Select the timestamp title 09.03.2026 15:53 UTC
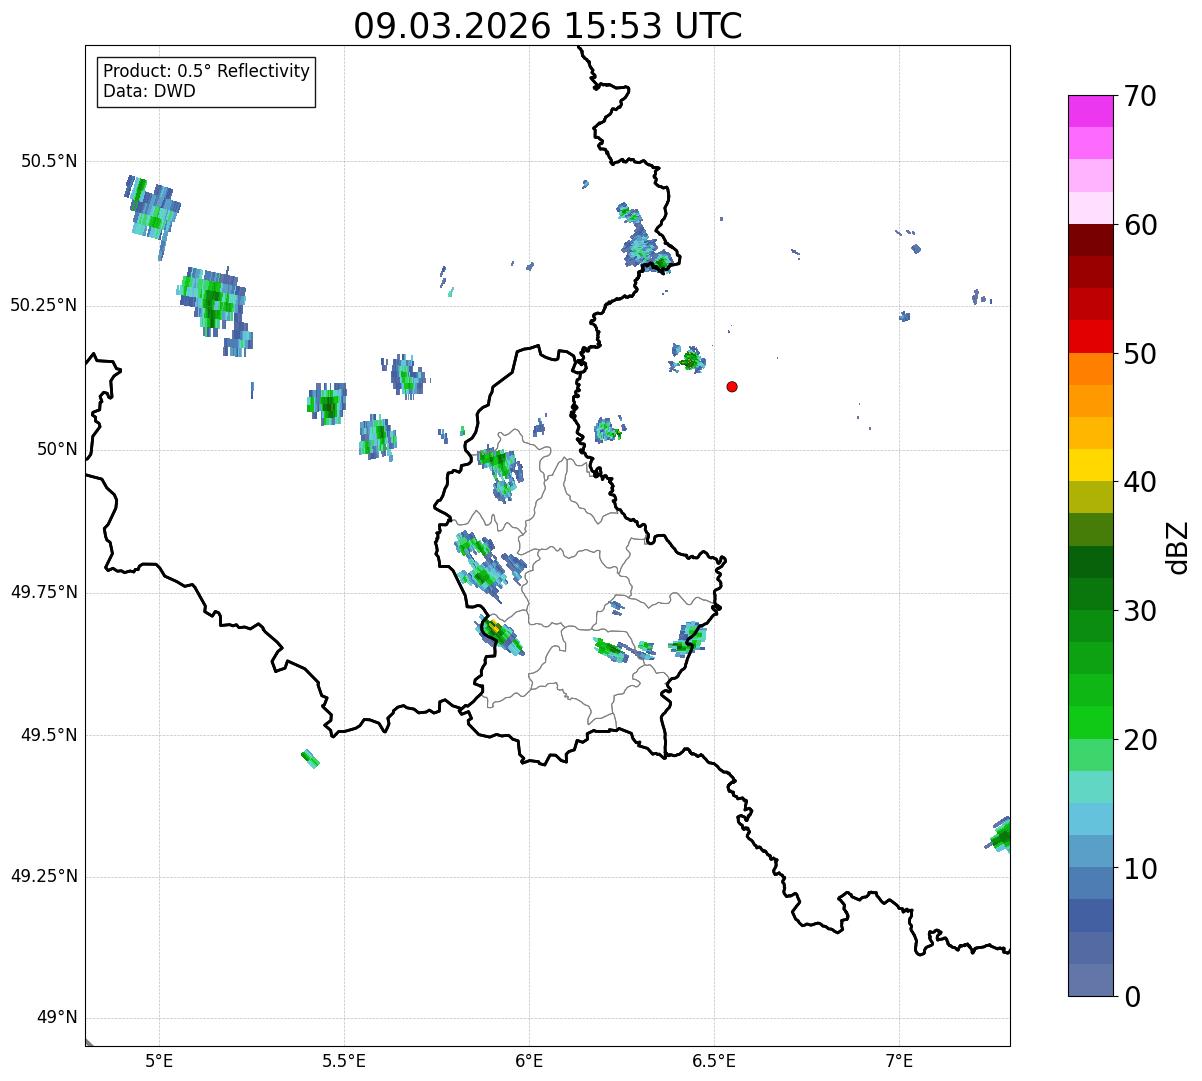The width and height of the screenshot is (1202, 1081). tap(548, 26)
